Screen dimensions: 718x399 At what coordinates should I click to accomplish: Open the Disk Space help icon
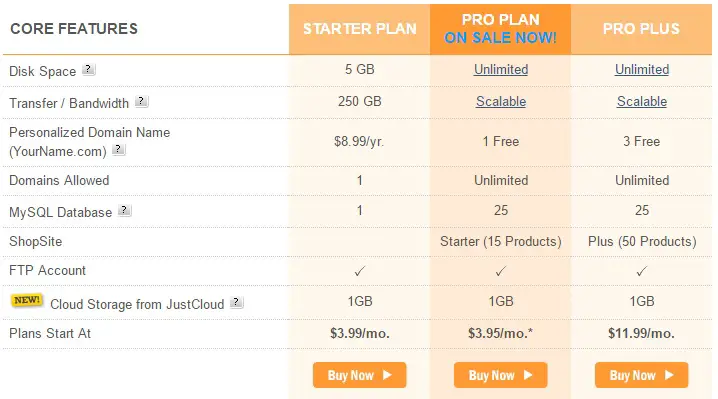click(x=88, y=70)
